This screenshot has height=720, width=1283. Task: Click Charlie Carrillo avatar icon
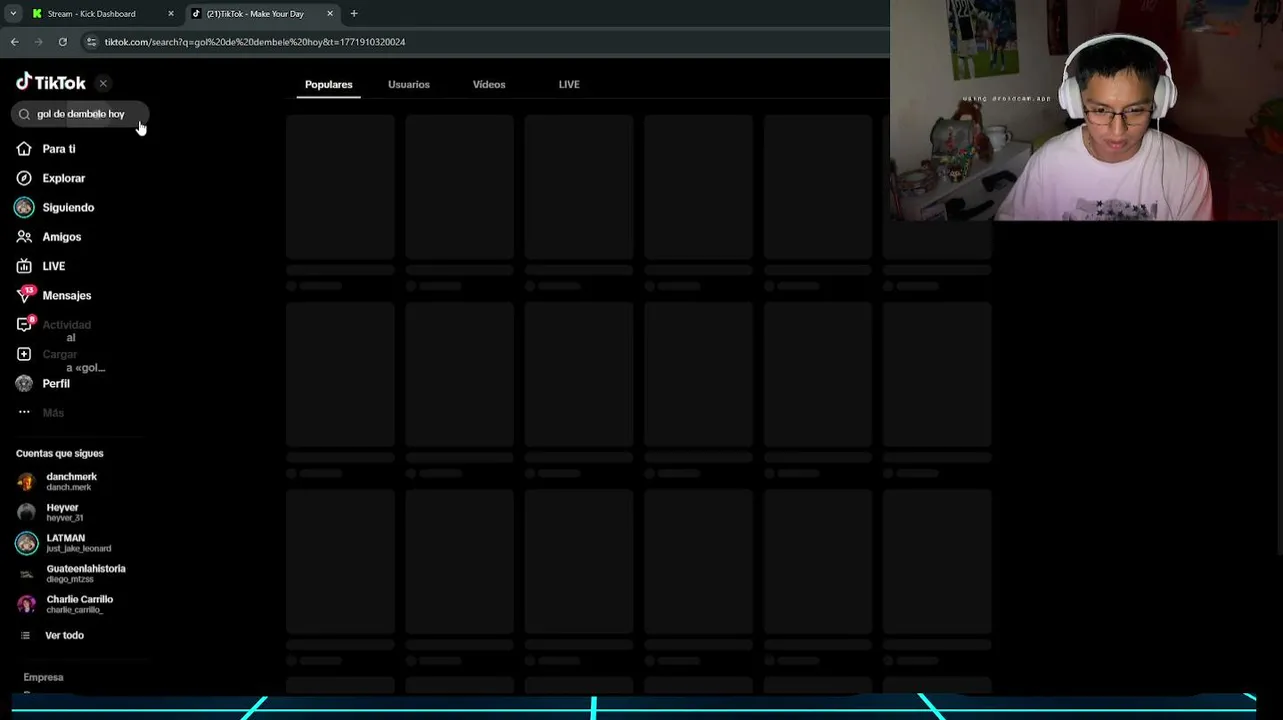coord(26,604)
